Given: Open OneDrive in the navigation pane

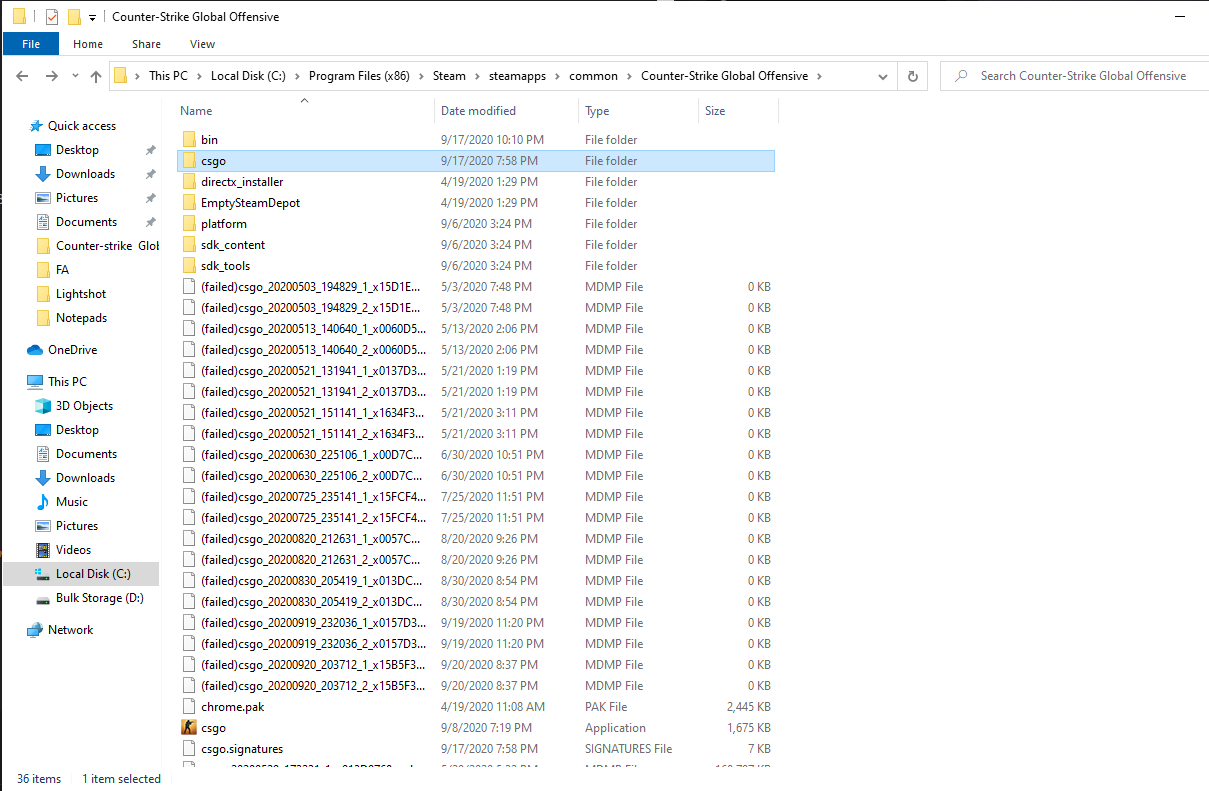Looking at the screenshot, I should click(72, 350).
